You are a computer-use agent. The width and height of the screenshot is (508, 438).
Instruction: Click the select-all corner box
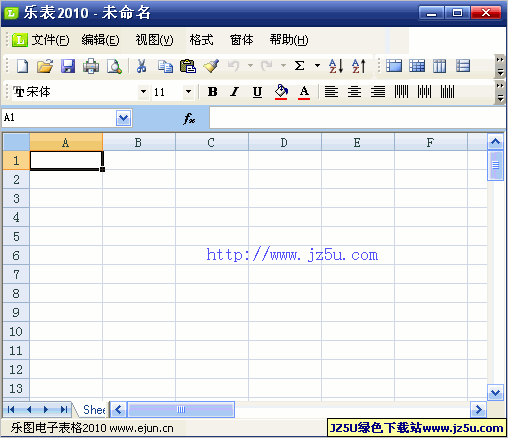[x=16, y=142]
